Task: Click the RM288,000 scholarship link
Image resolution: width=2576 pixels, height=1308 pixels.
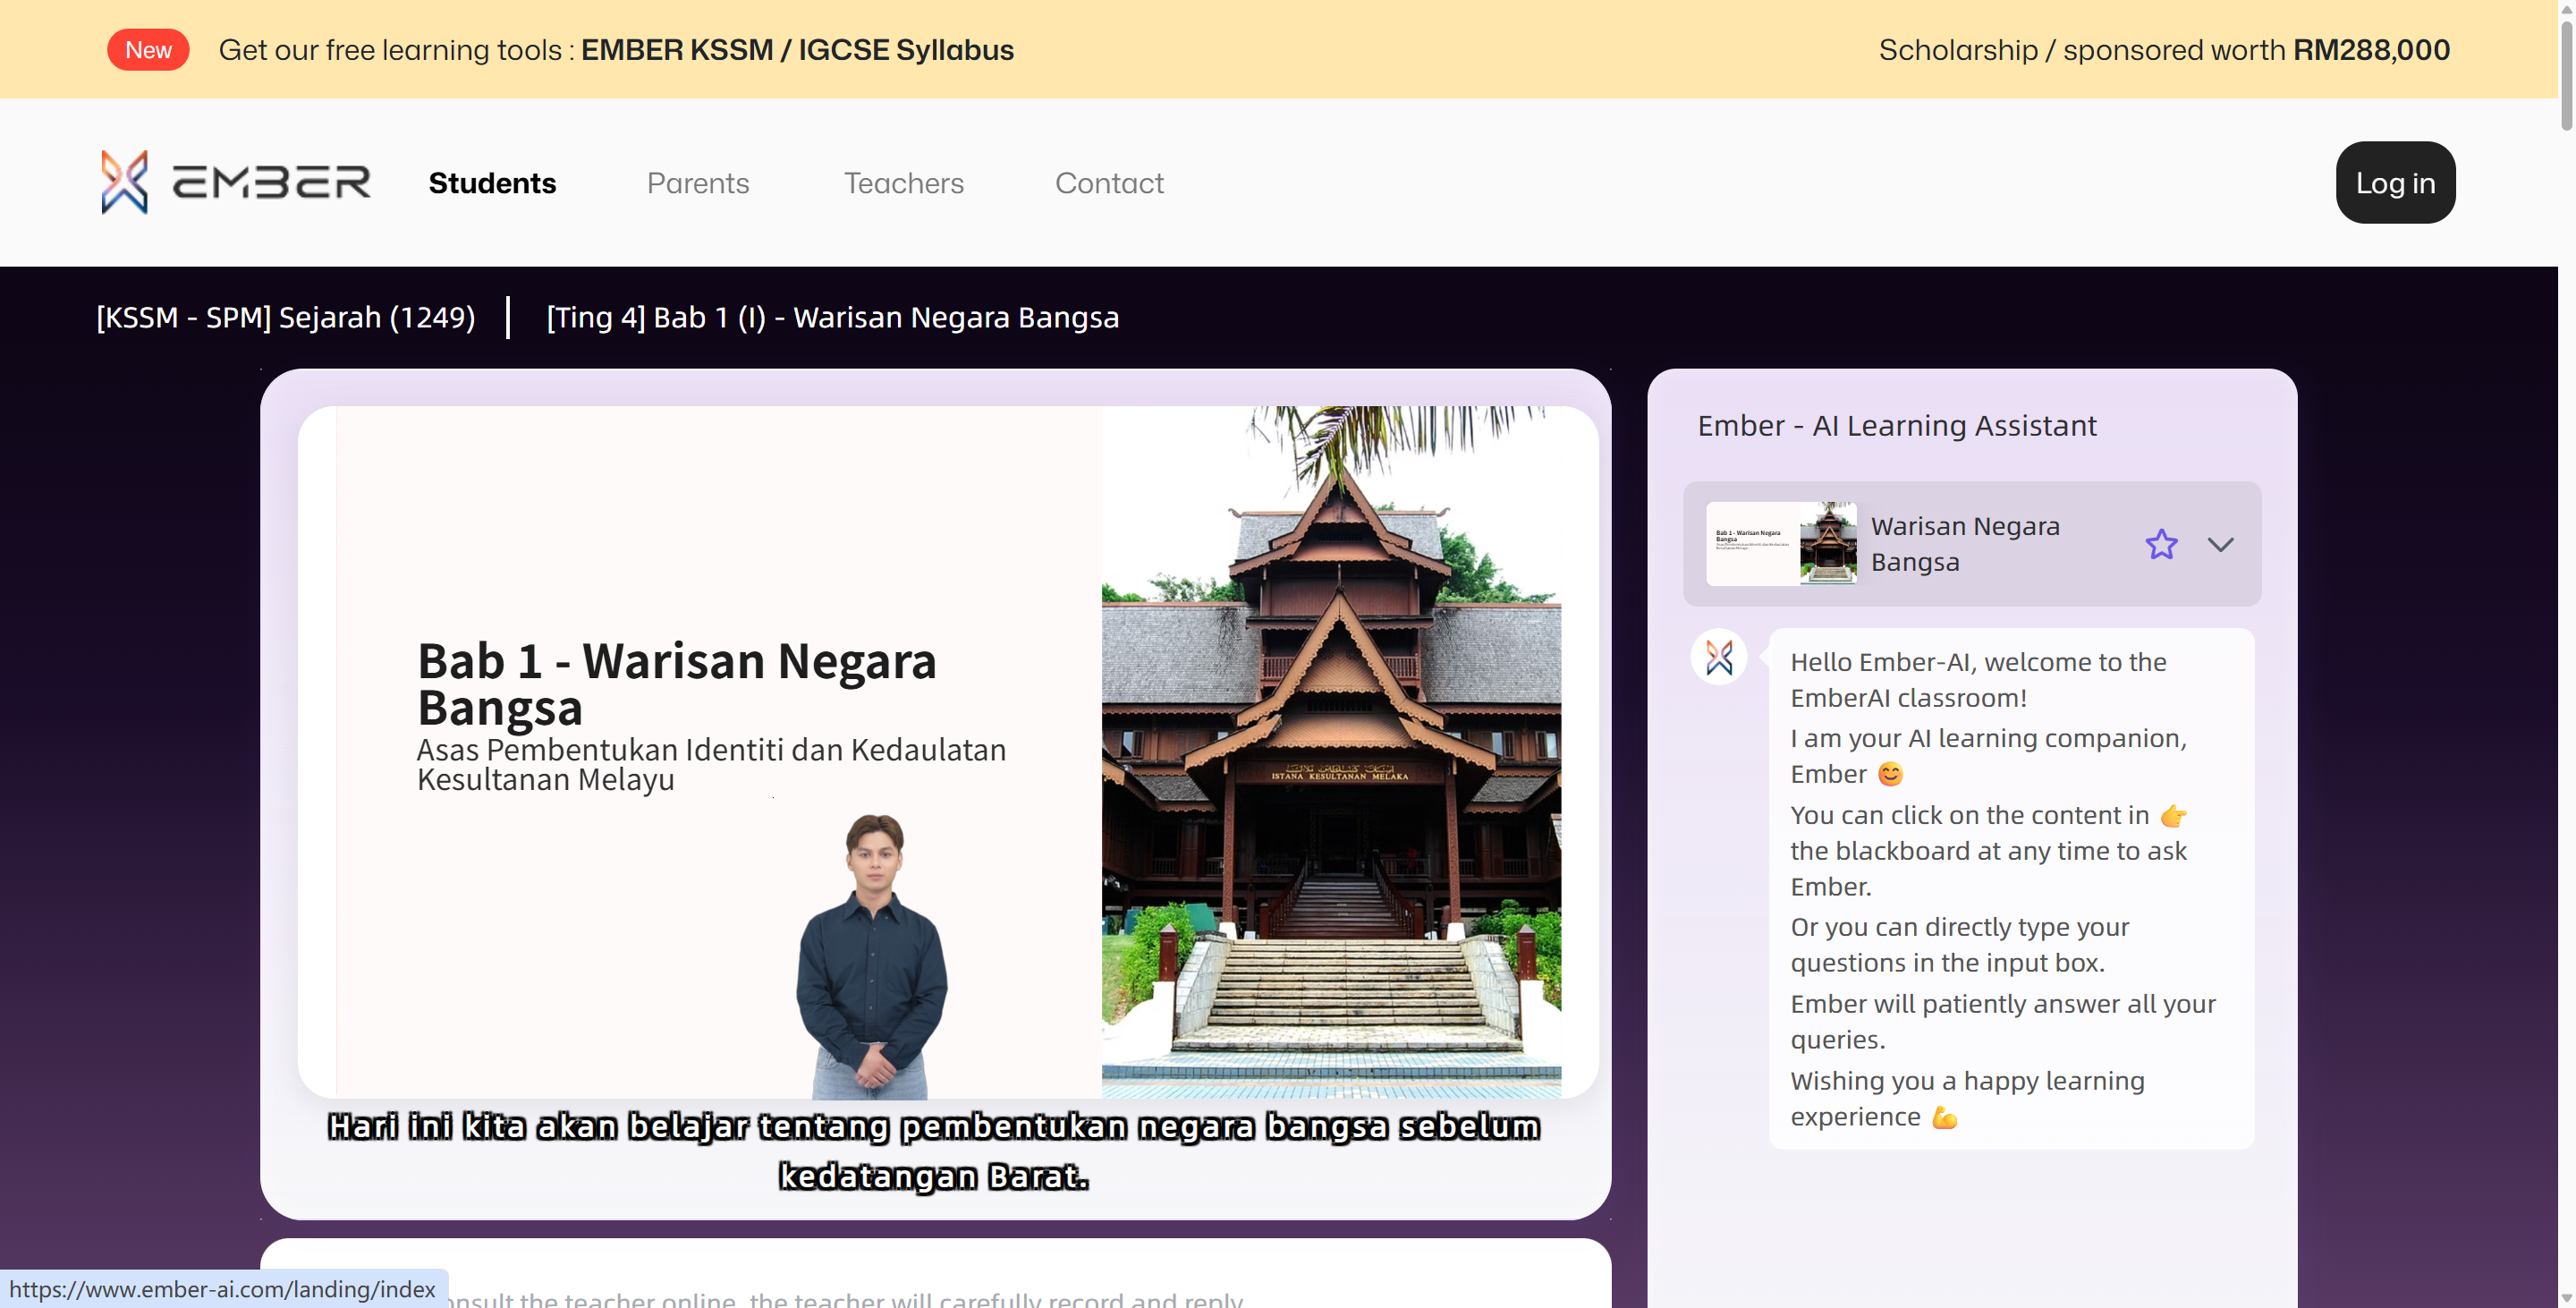Action: (2370, 50)
